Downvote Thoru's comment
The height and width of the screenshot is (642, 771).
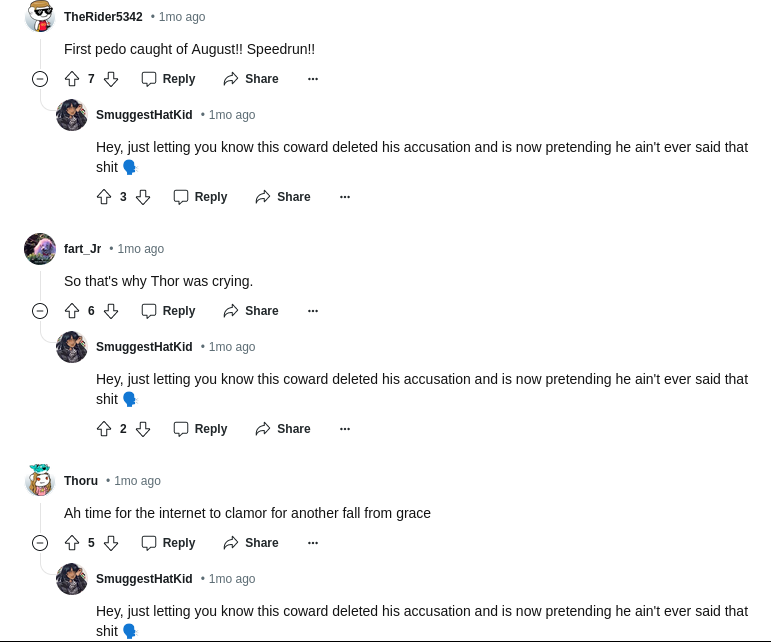tap(111, 543)
